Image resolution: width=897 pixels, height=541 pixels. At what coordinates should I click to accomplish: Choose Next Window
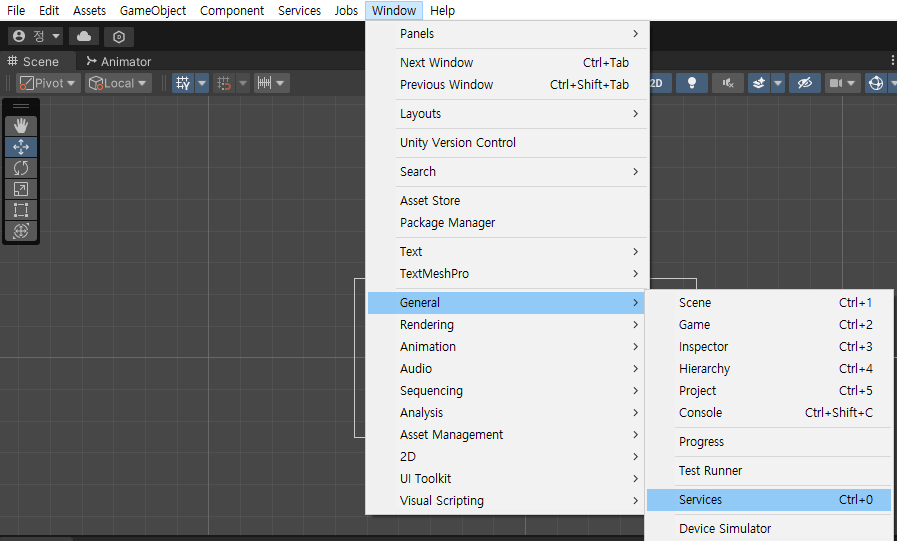coord(507,62)
